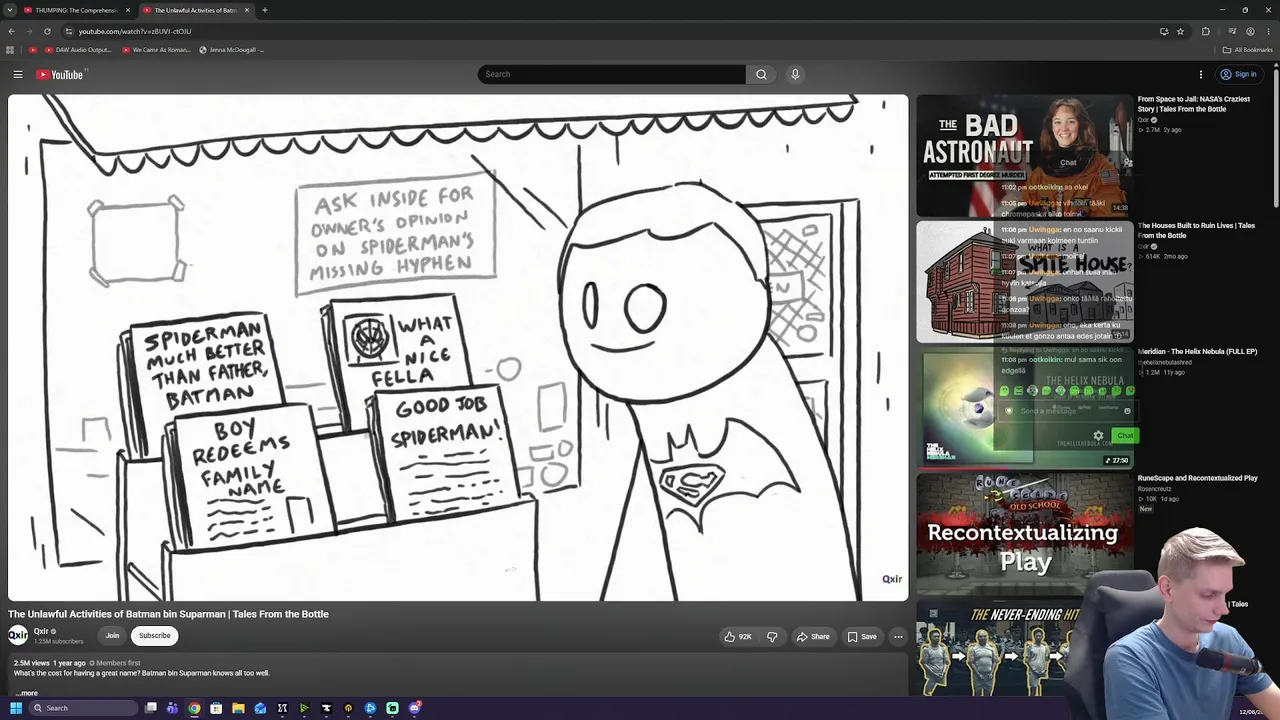This screenshot has height=720, width=1280.
Task: Open the Jenna McDougall bookmark
Action: pos(231,50)
